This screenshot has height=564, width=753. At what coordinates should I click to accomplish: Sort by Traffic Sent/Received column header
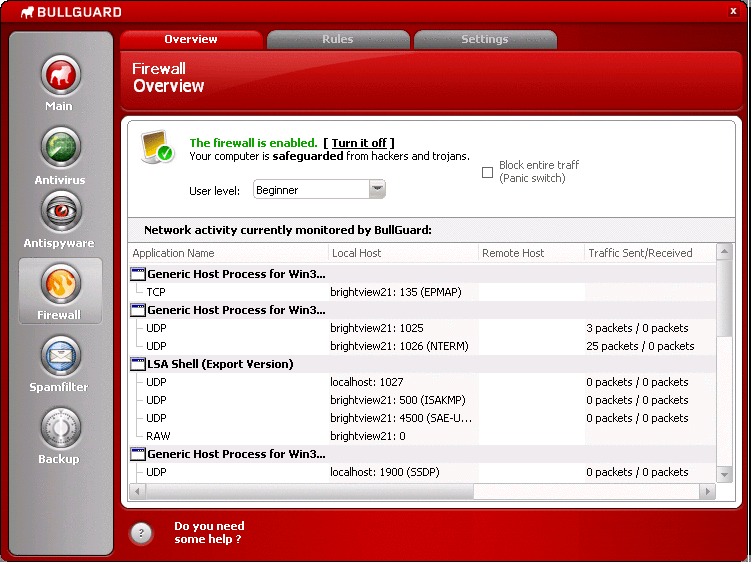click(650, 253)
